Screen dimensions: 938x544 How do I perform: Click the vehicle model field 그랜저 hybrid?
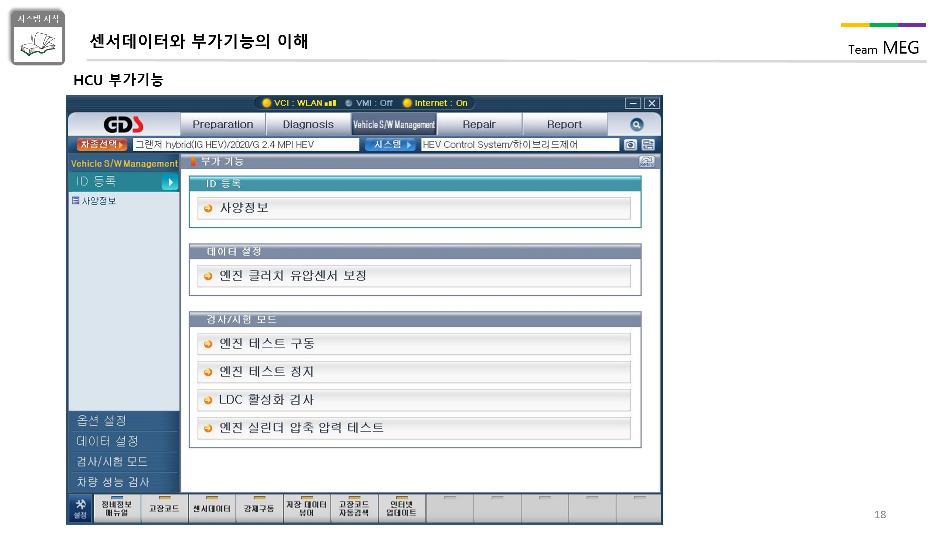click(245, 144)
